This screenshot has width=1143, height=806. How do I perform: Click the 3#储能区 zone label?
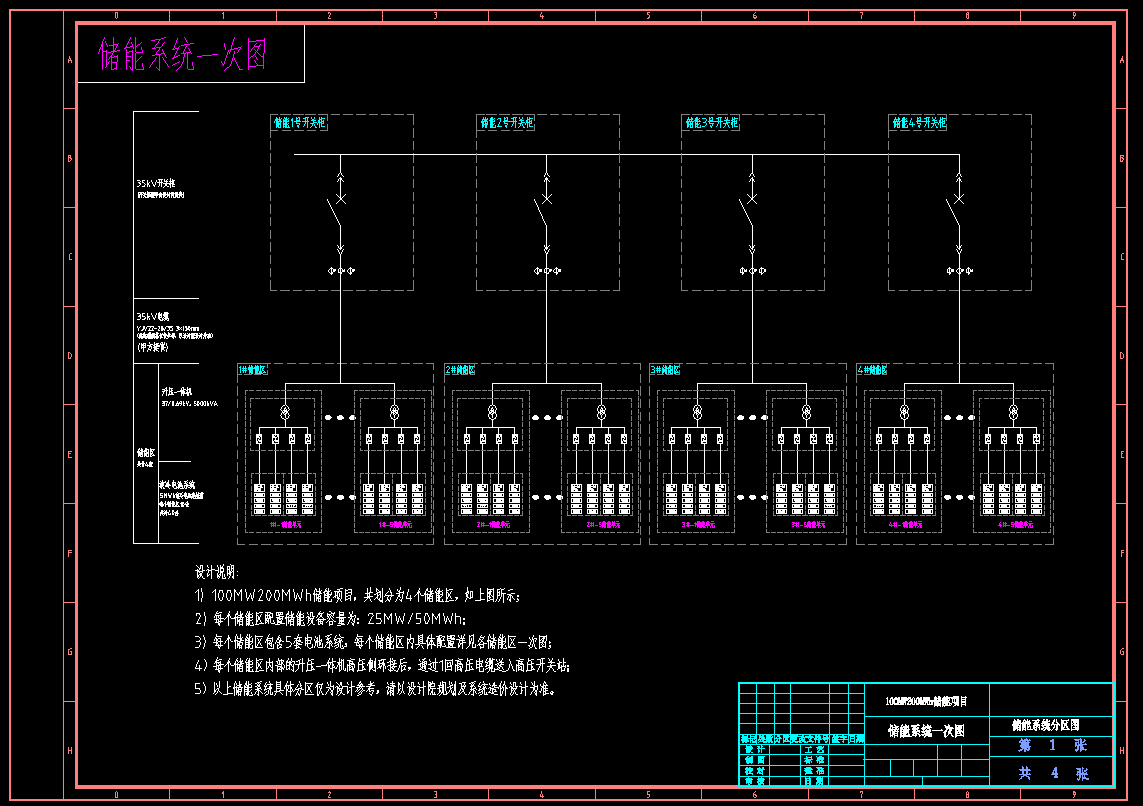click(665, 370)
